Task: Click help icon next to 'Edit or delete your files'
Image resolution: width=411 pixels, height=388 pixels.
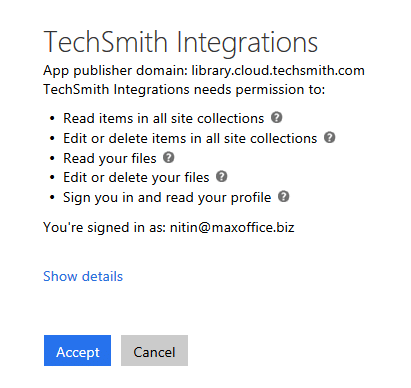Action: click(222, 176)
